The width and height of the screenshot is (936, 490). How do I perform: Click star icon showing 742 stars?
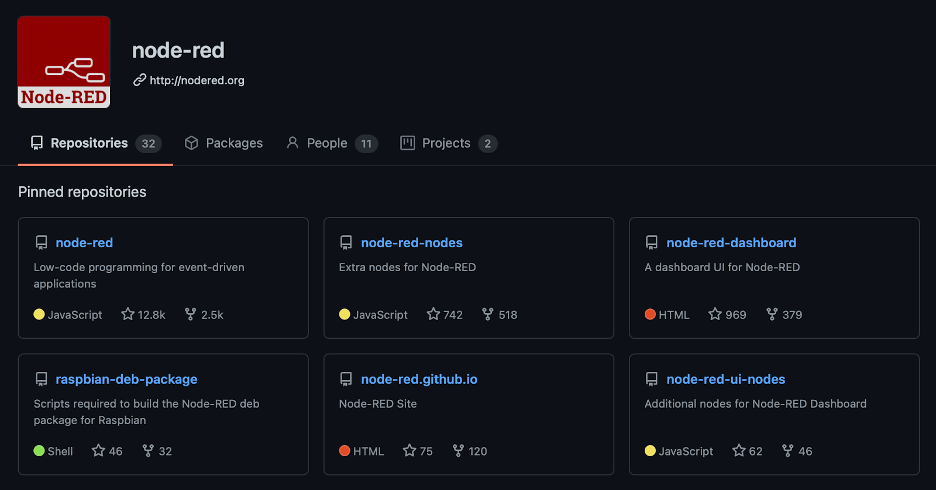(433, 314)
